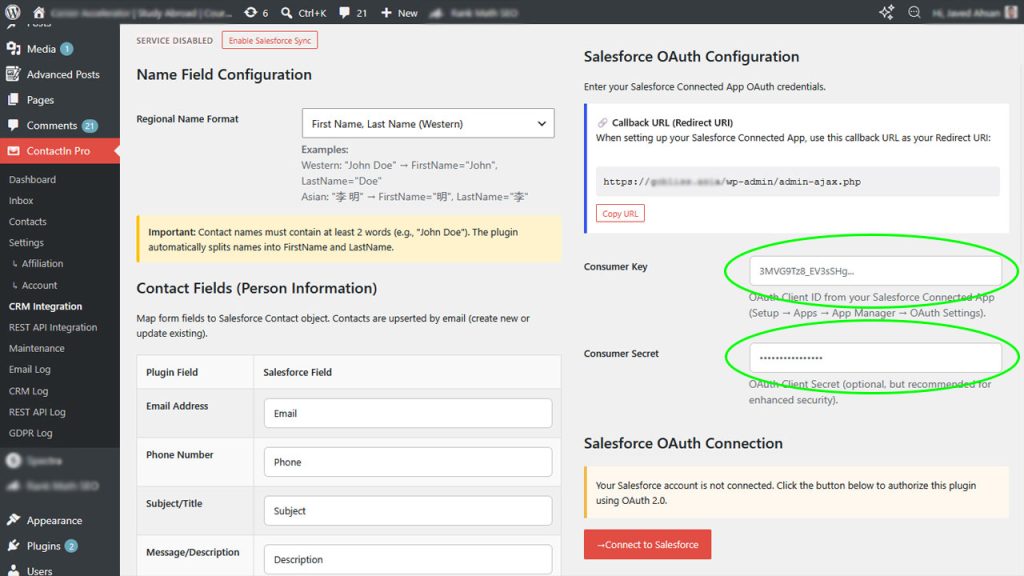Open GDPR Log submenu item

point(30,433)
